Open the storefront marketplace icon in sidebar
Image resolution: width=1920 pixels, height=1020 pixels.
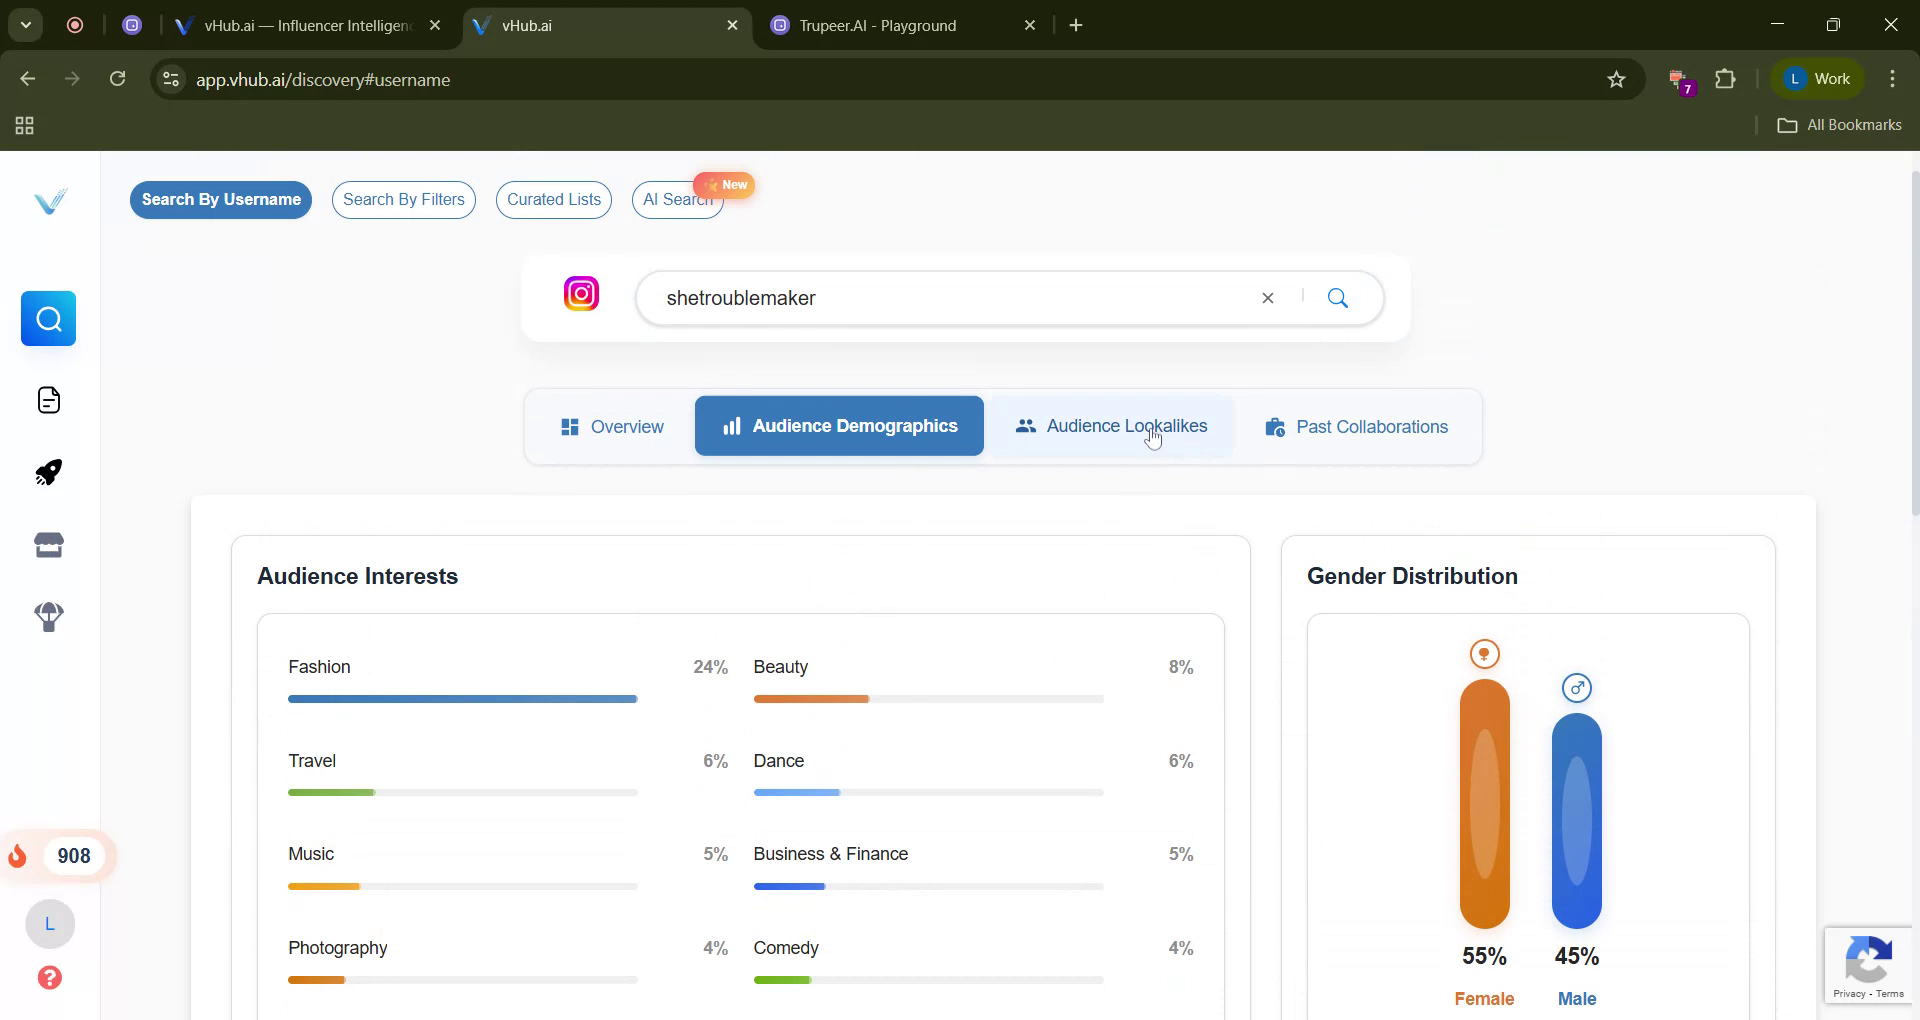coord(48,544)
